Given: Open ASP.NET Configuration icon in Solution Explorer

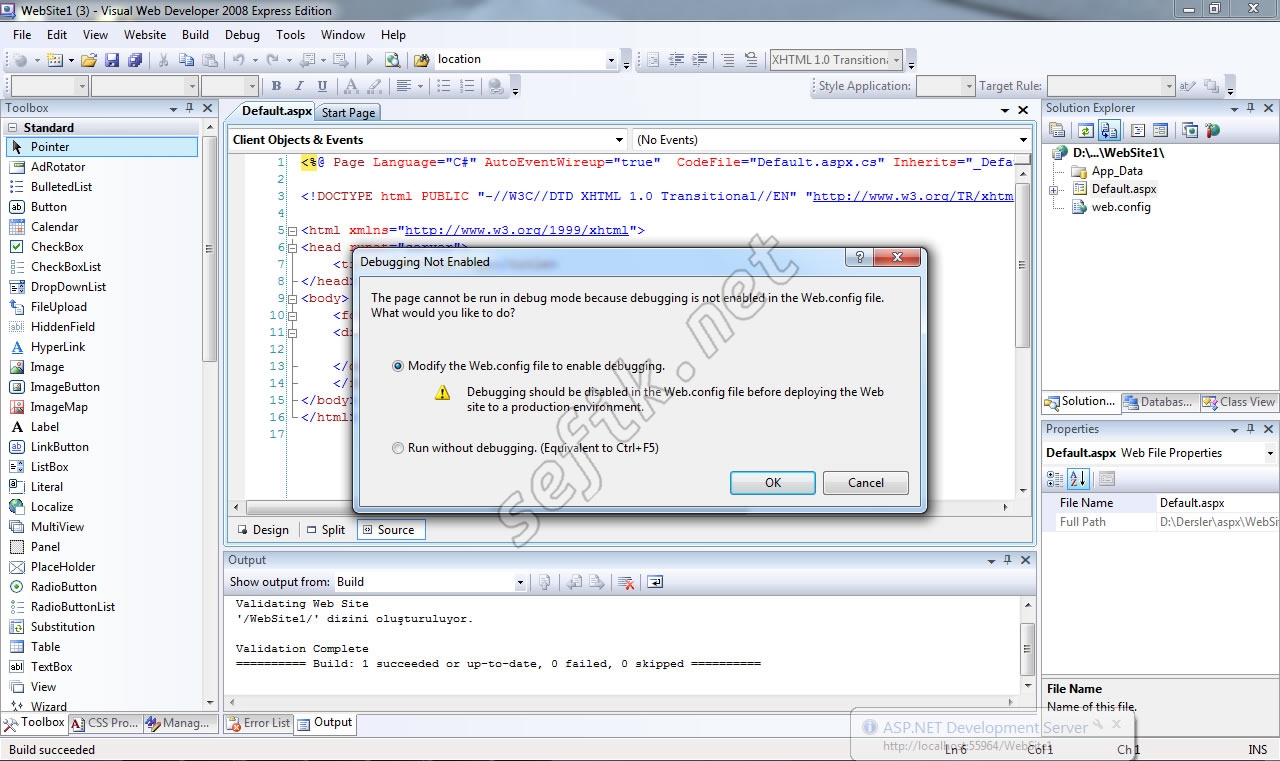Looking at the screenshot, I should coord(1213,130).
